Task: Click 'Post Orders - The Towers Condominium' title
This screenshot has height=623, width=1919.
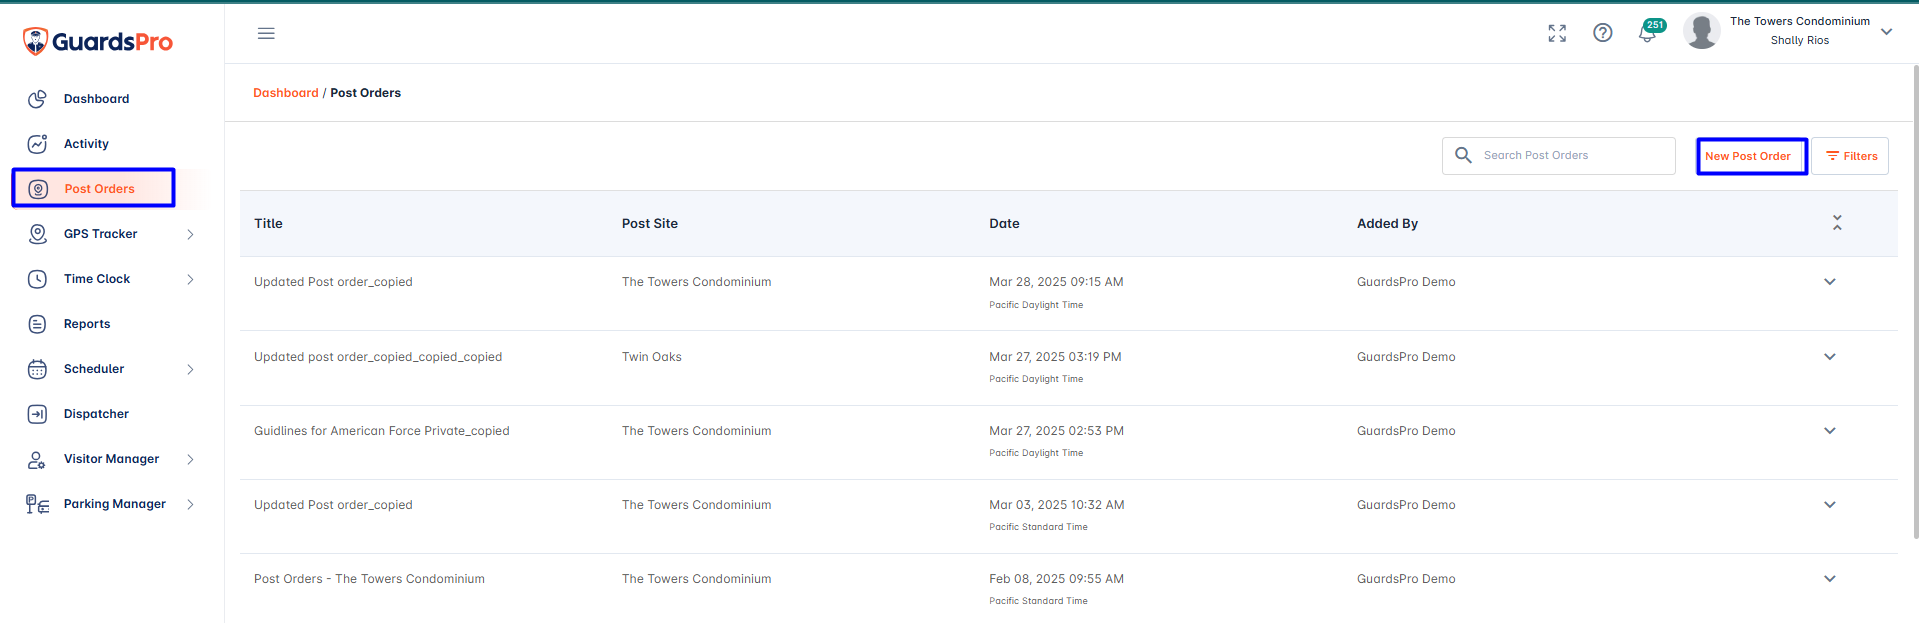Action: point(369,579)
